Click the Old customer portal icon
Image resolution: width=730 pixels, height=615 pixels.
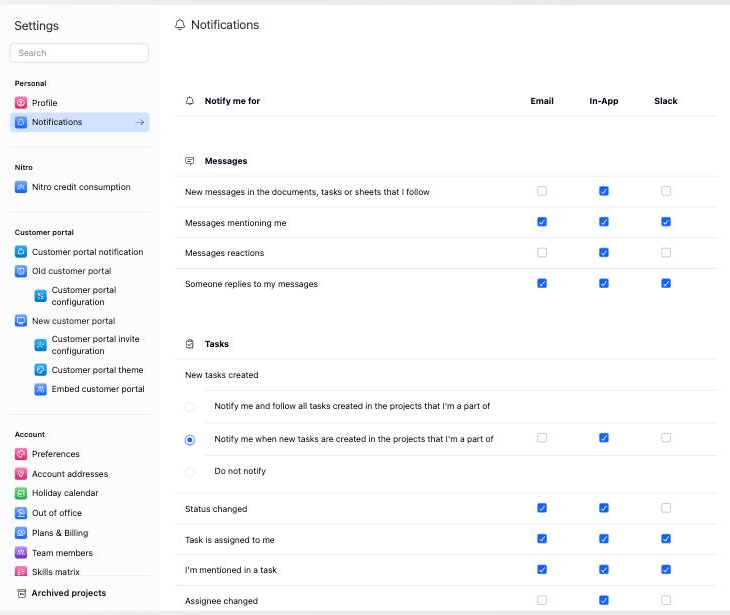pos(21,271)
